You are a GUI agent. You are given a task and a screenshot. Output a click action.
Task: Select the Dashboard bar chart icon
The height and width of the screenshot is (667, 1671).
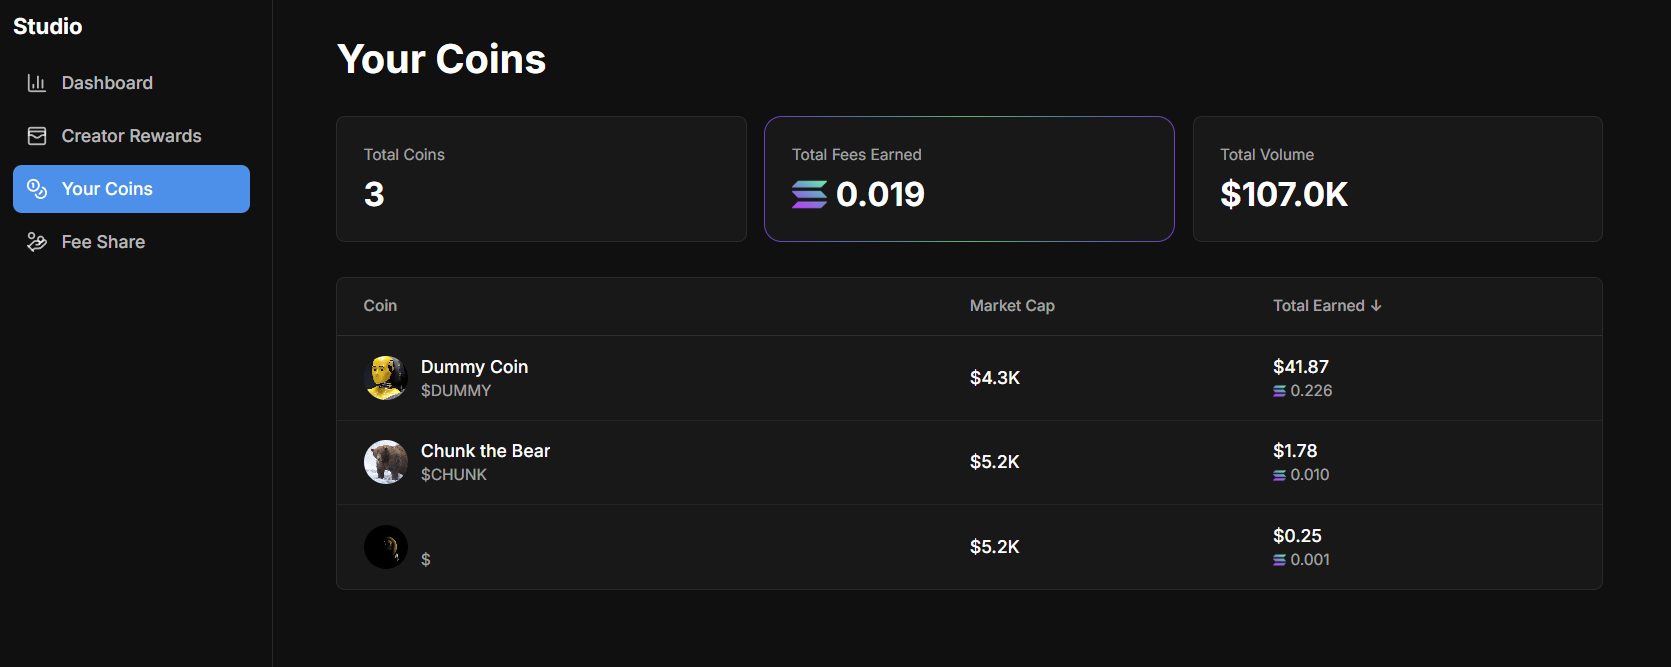coord(37,82)
